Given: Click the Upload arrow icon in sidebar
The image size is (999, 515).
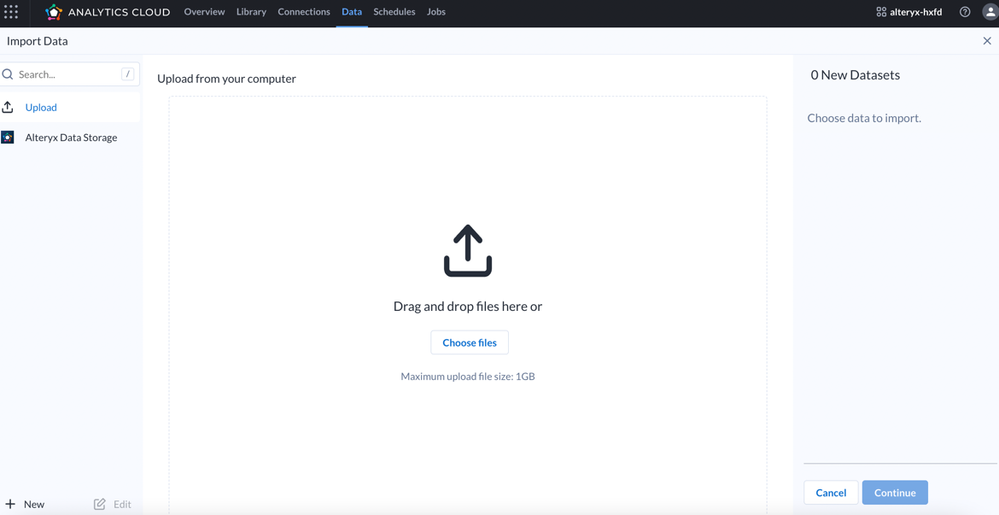Looking at the screenshot, I should 8,107.
